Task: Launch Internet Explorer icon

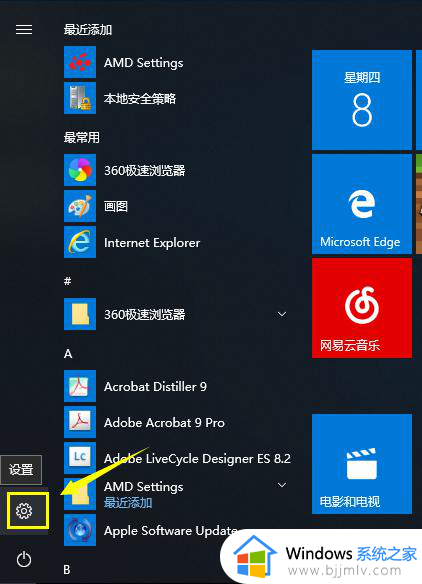Action: coord(80,242)
